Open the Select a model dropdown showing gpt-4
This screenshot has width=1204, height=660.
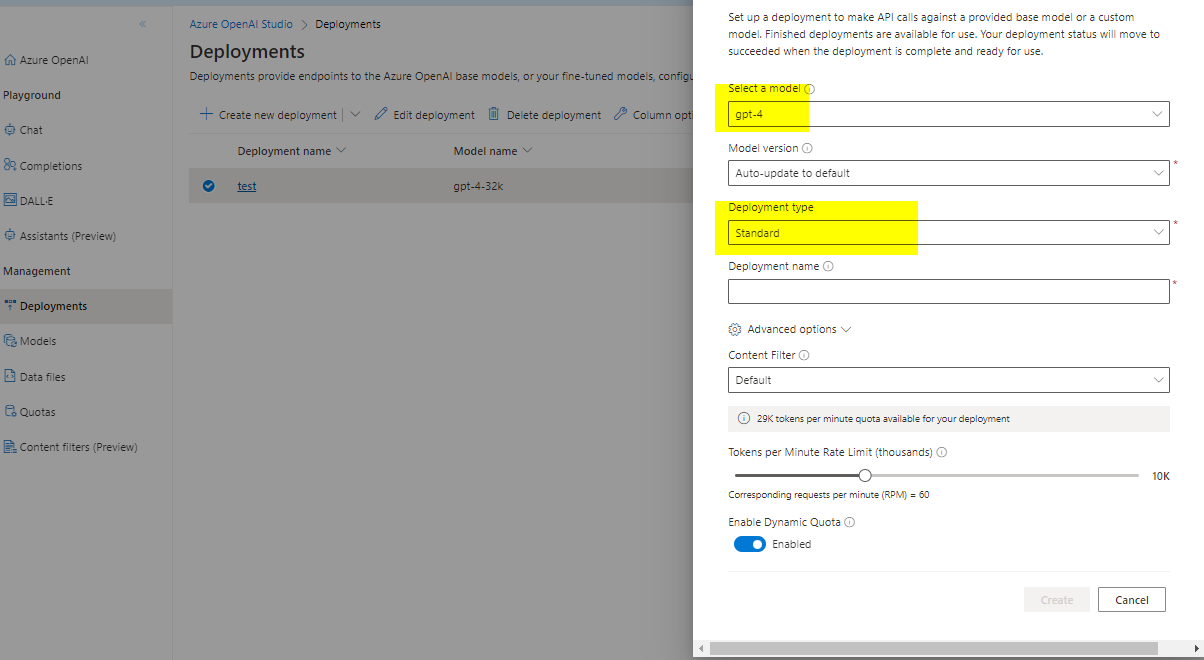[948, 113]
